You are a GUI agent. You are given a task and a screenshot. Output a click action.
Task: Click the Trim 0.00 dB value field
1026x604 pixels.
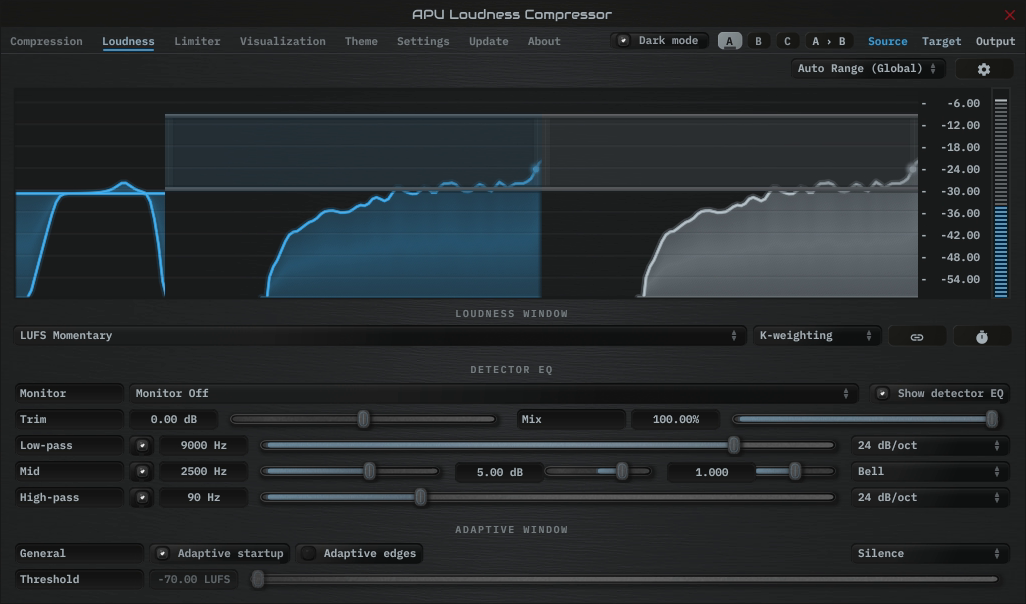coord(173,419)
